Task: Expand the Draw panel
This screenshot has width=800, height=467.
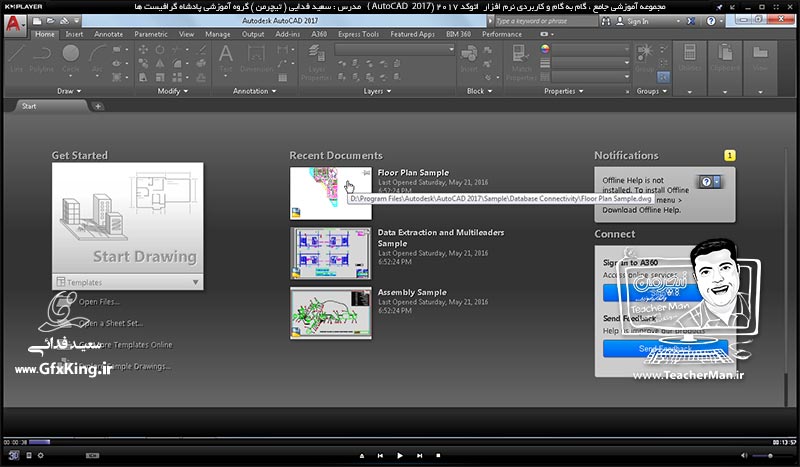Action: click(69, 91)
